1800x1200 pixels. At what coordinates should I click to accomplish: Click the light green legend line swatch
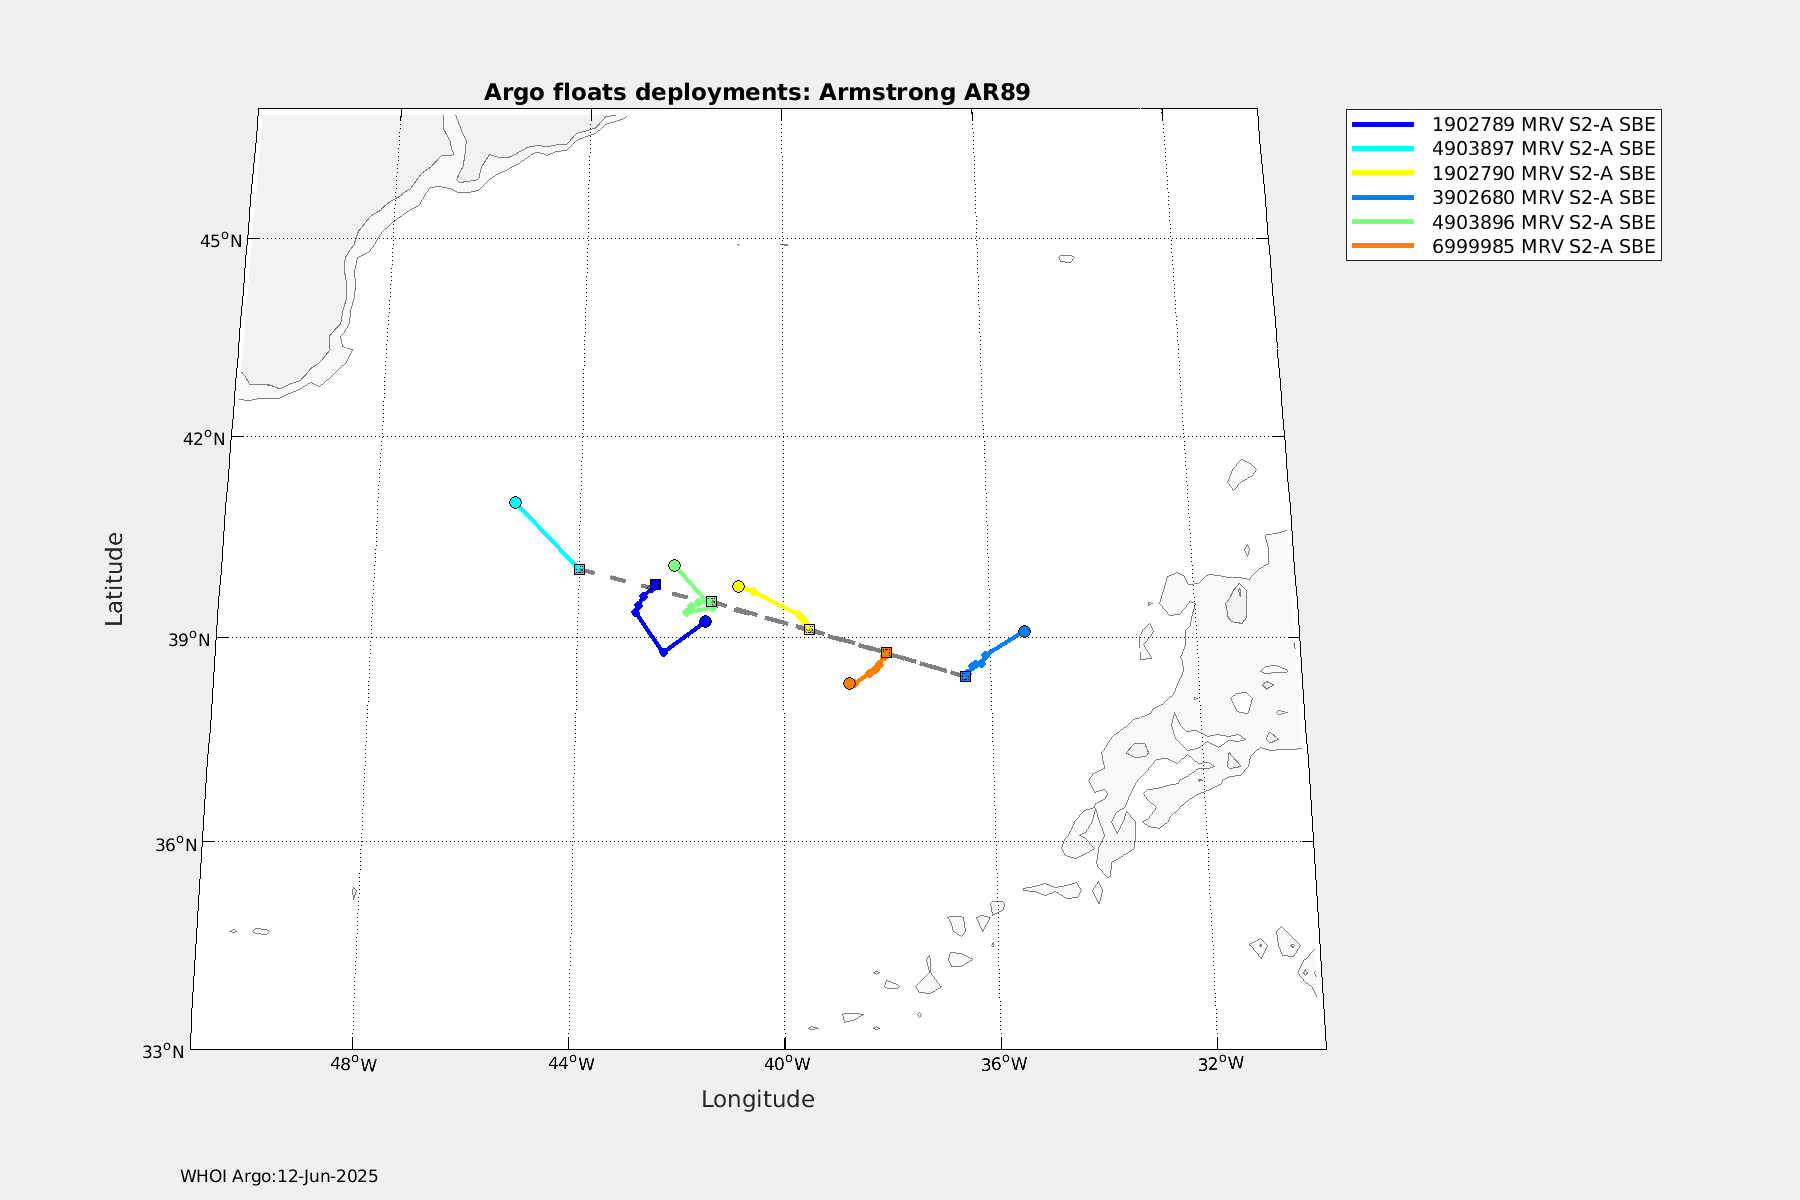coord(1383,223)
